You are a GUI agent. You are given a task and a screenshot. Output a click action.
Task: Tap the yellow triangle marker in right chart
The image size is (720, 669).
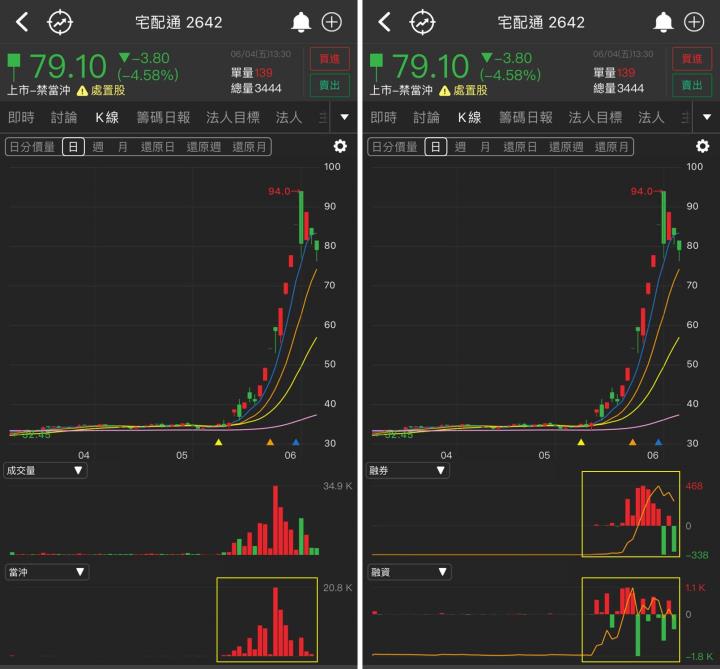581,442
